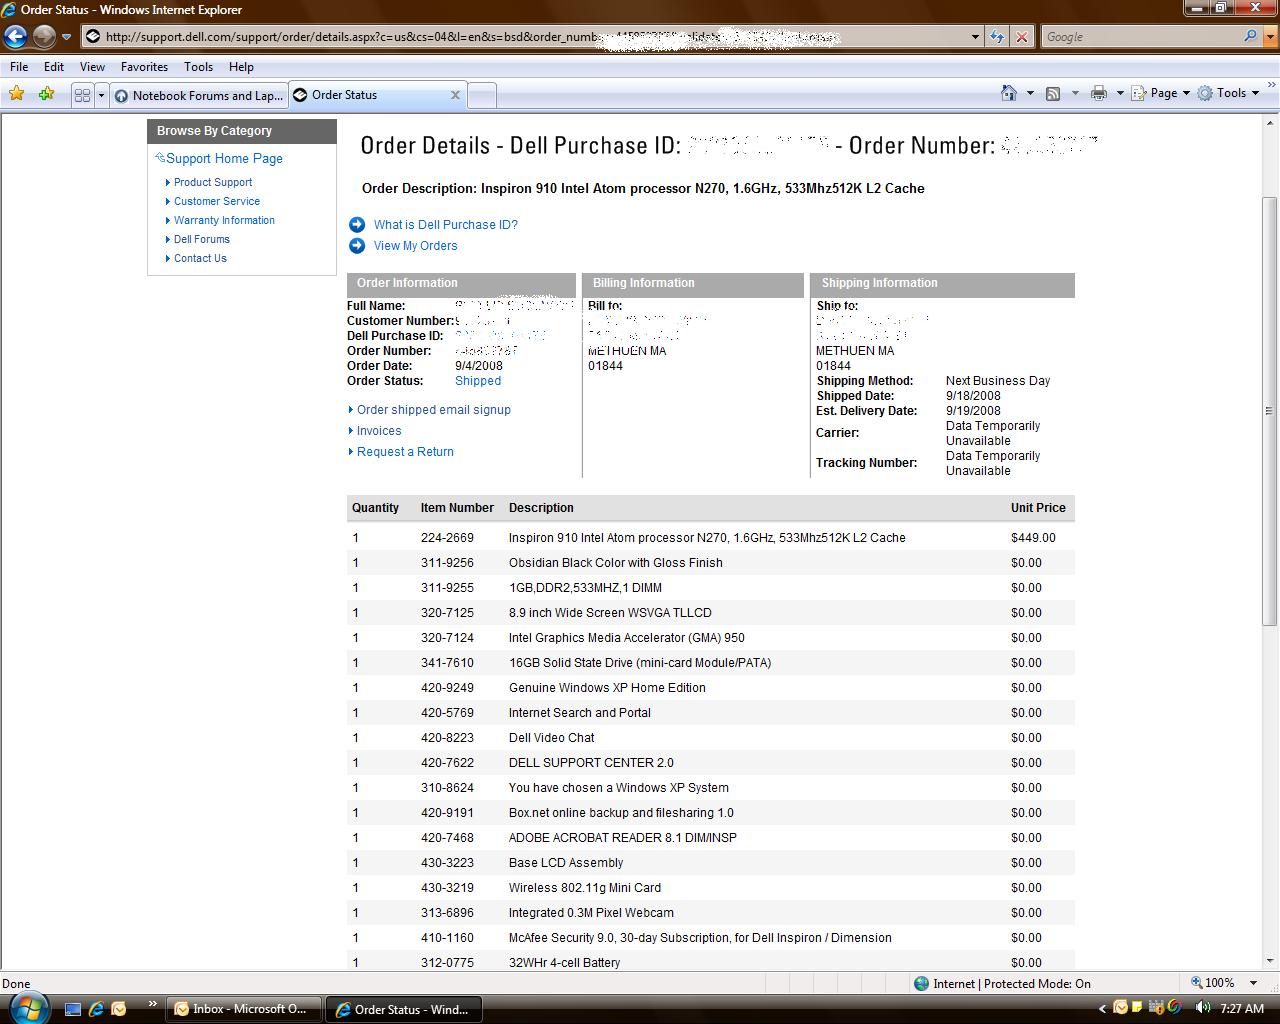This screenshot has width=1280, height=1024.
Task: Open Support Home Page link
Action: coord(224,158)
